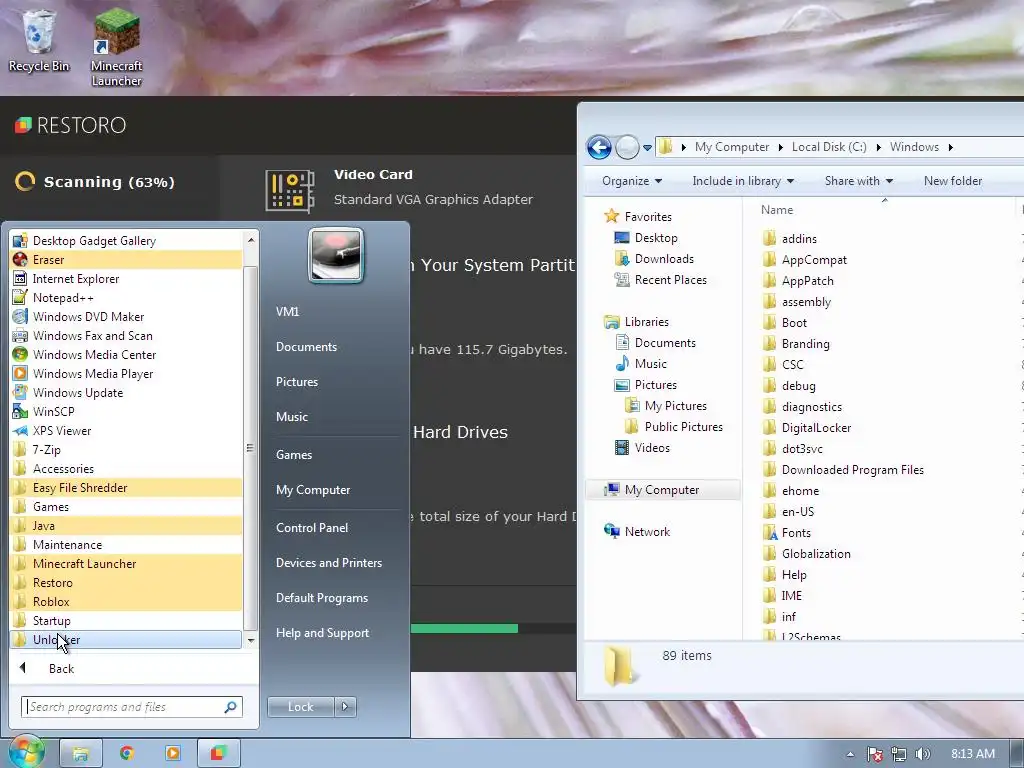
Task: Launch Google Chrome from the taskbar
Action: (x=127, y=753)
